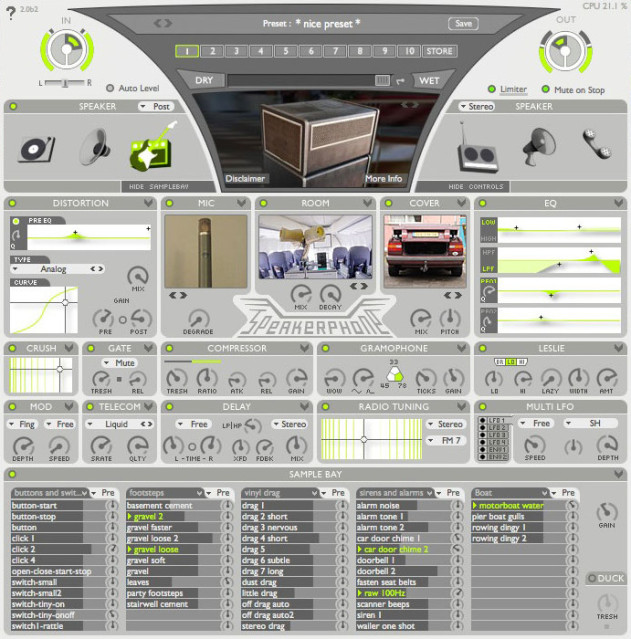631x639 pixels.
Task: Click the distortion MIX knob
Action: [x=138, y=276]
